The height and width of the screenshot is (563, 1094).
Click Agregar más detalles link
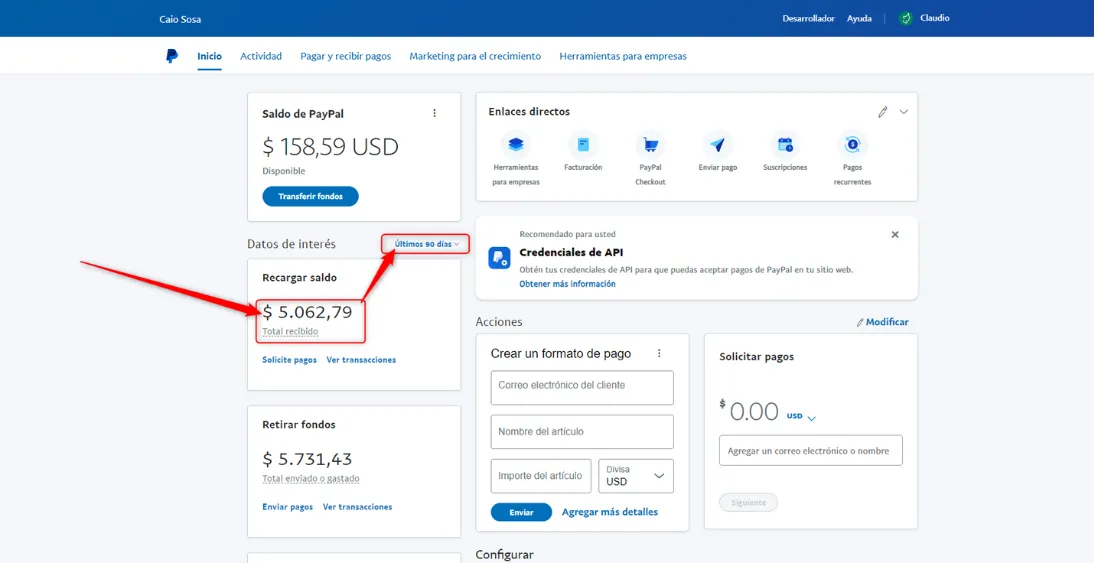pos(610,512)
